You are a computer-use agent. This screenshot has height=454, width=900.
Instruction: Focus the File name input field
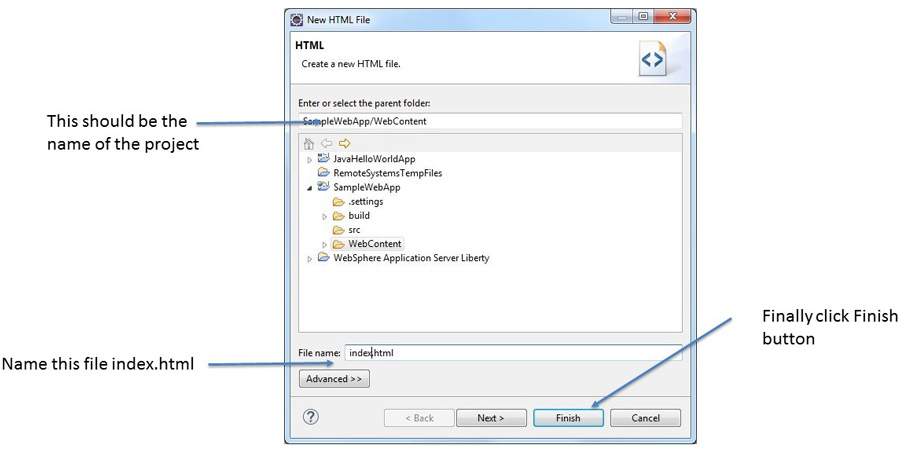click(513, 353)
